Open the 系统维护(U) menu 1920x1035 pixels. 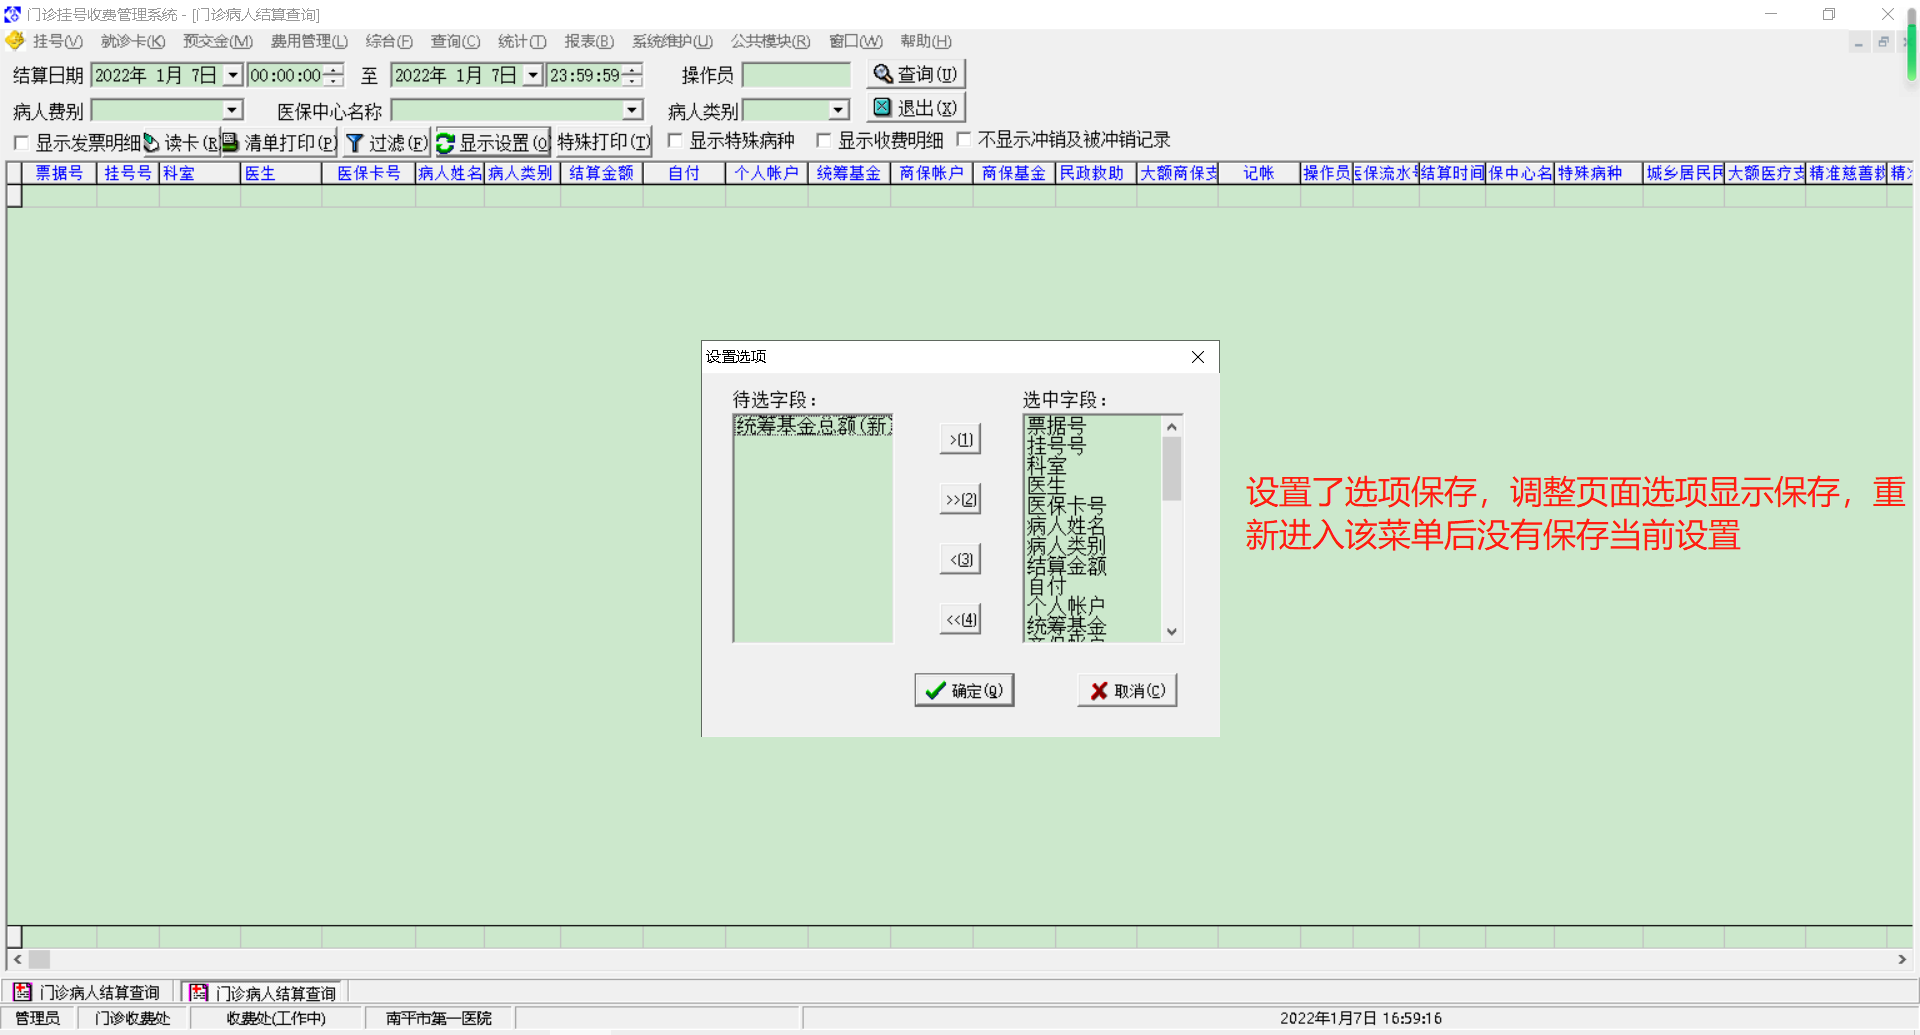[x=672, y=41]
